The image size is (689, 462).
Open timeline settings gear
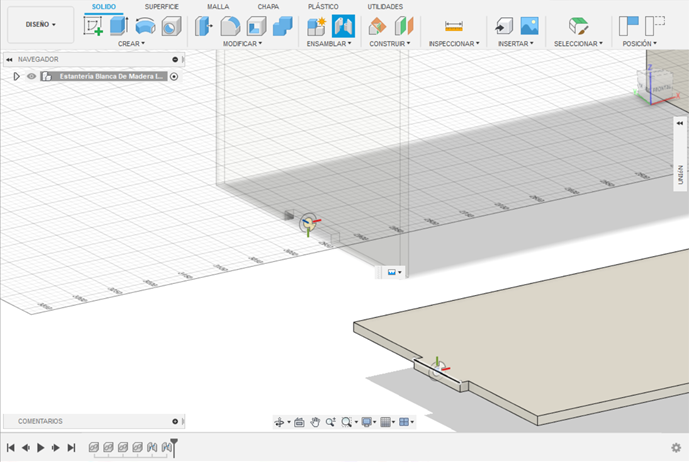click(x=676, y=447)
